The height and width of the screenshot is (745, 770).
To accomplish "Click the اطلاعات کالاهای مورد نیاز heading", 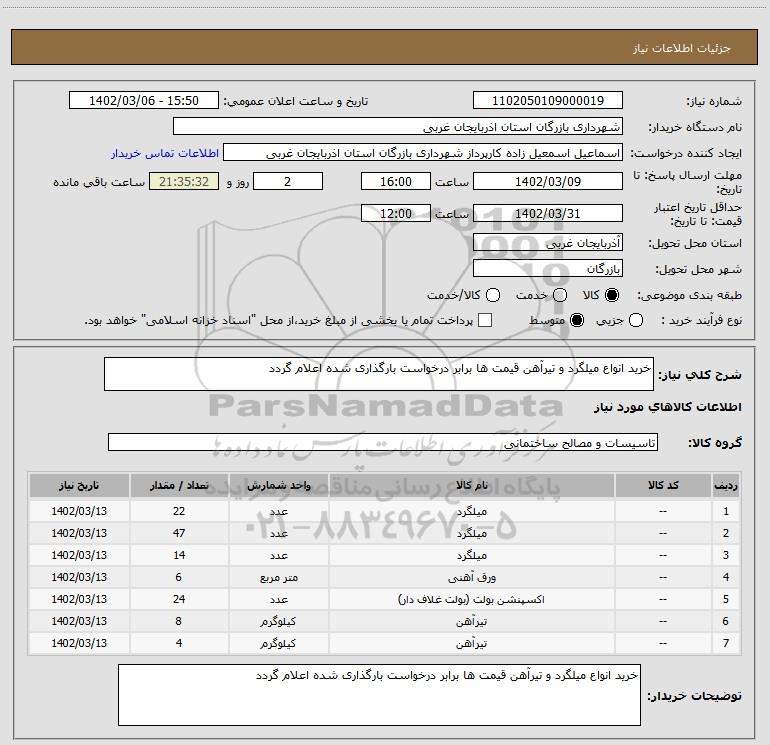I will [x=668, y=407].
